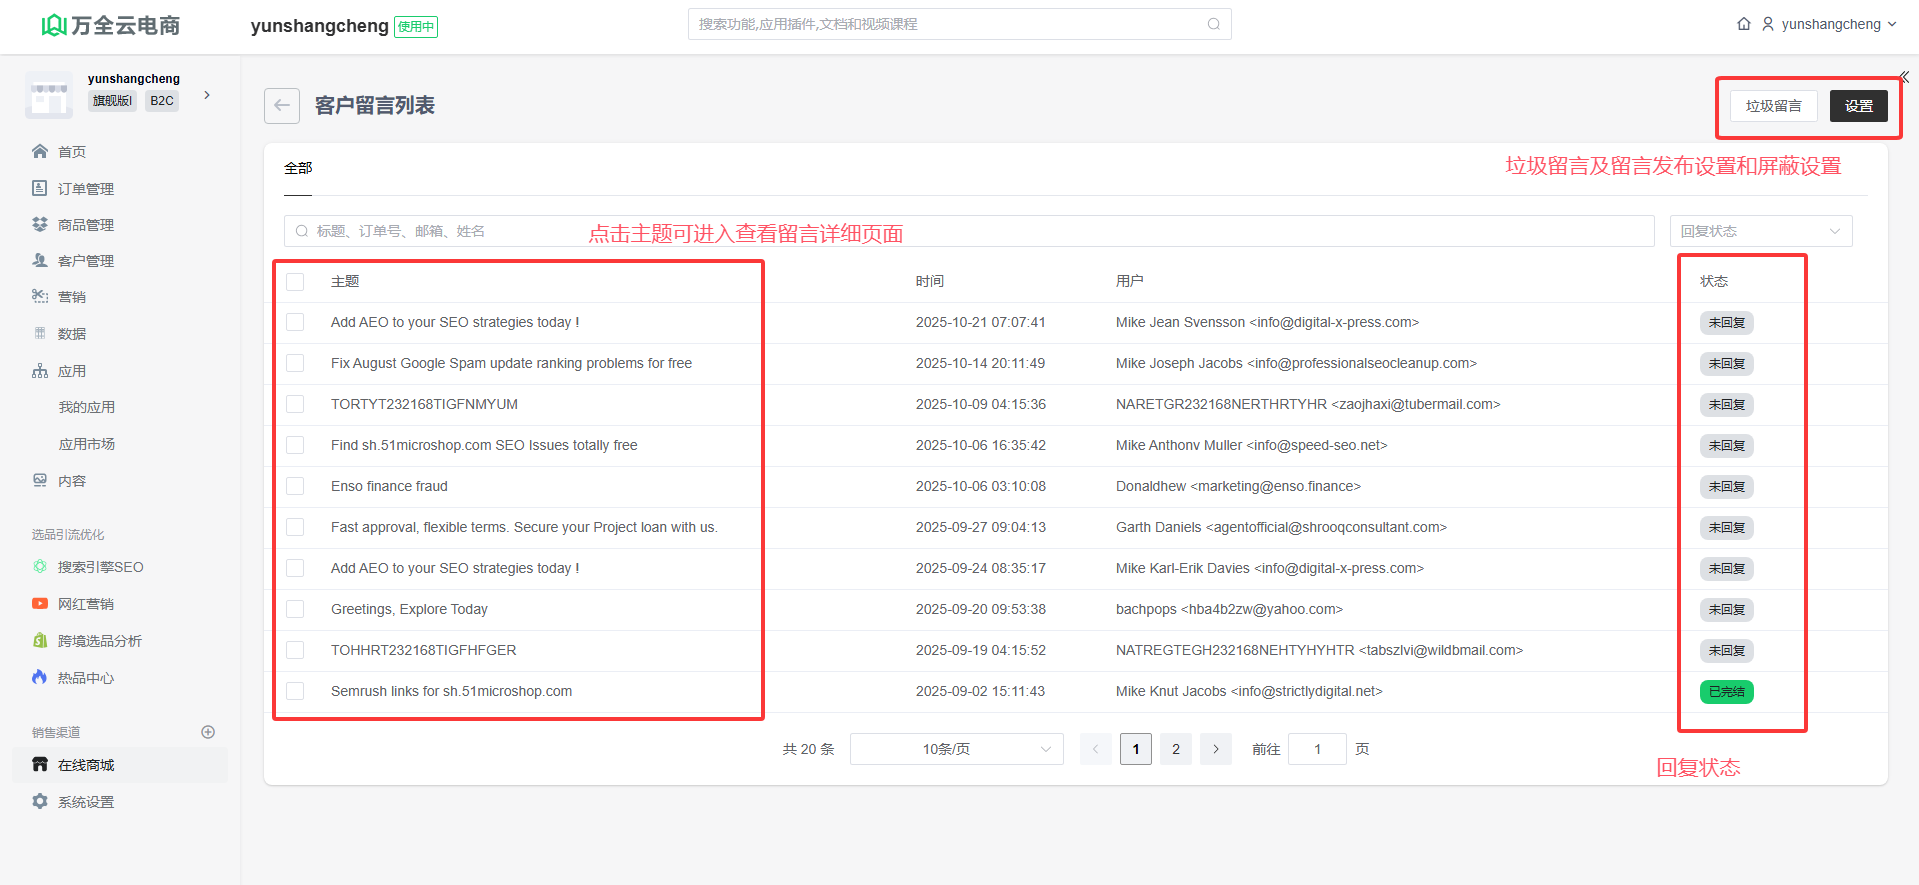Click the back arrow beside 客户留言列表
This screenshot has height=885, width=1919.
(282, 106)
